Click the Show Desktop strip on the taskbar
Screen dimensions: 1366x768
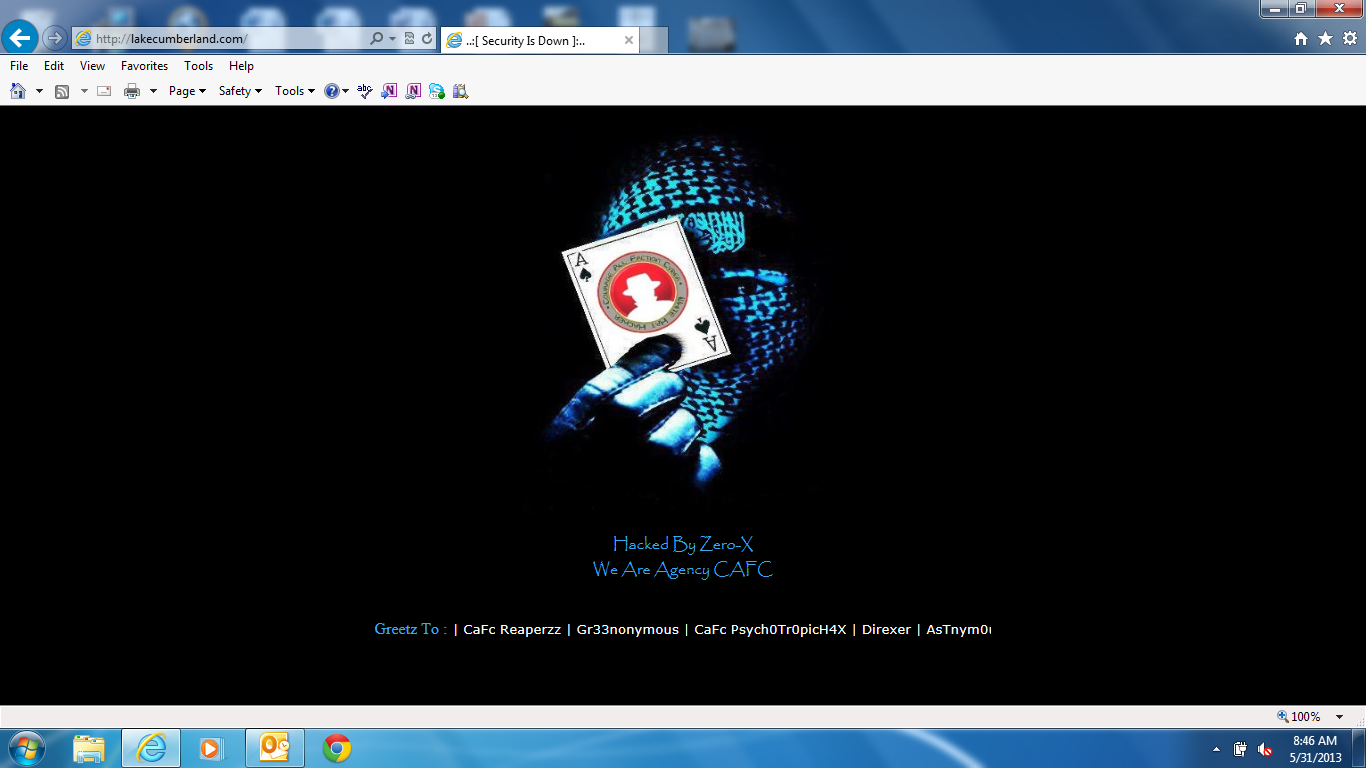(1359, 749)
